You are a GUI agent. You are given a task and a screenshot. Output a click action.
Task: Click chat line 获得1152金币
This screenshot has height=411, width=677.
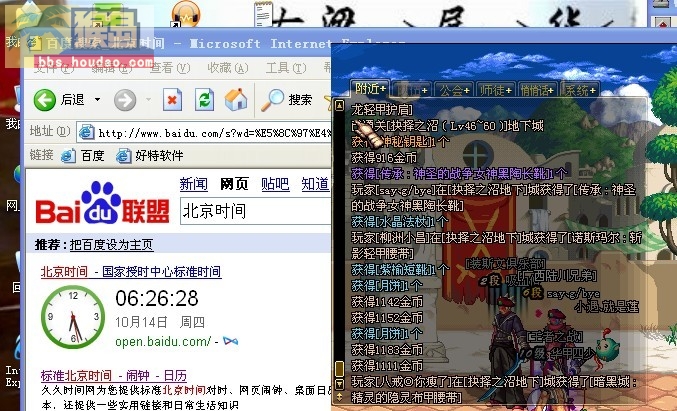point(387,317)
